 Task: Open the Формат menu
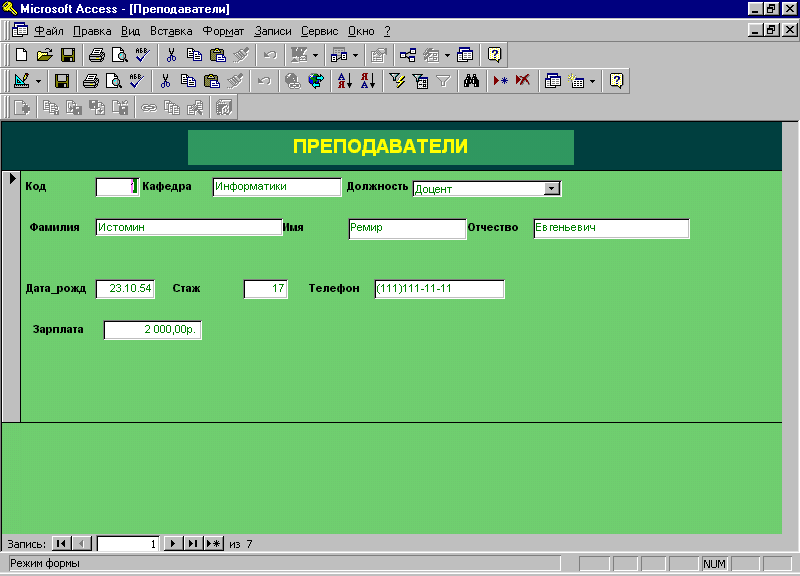pos(223,31)
